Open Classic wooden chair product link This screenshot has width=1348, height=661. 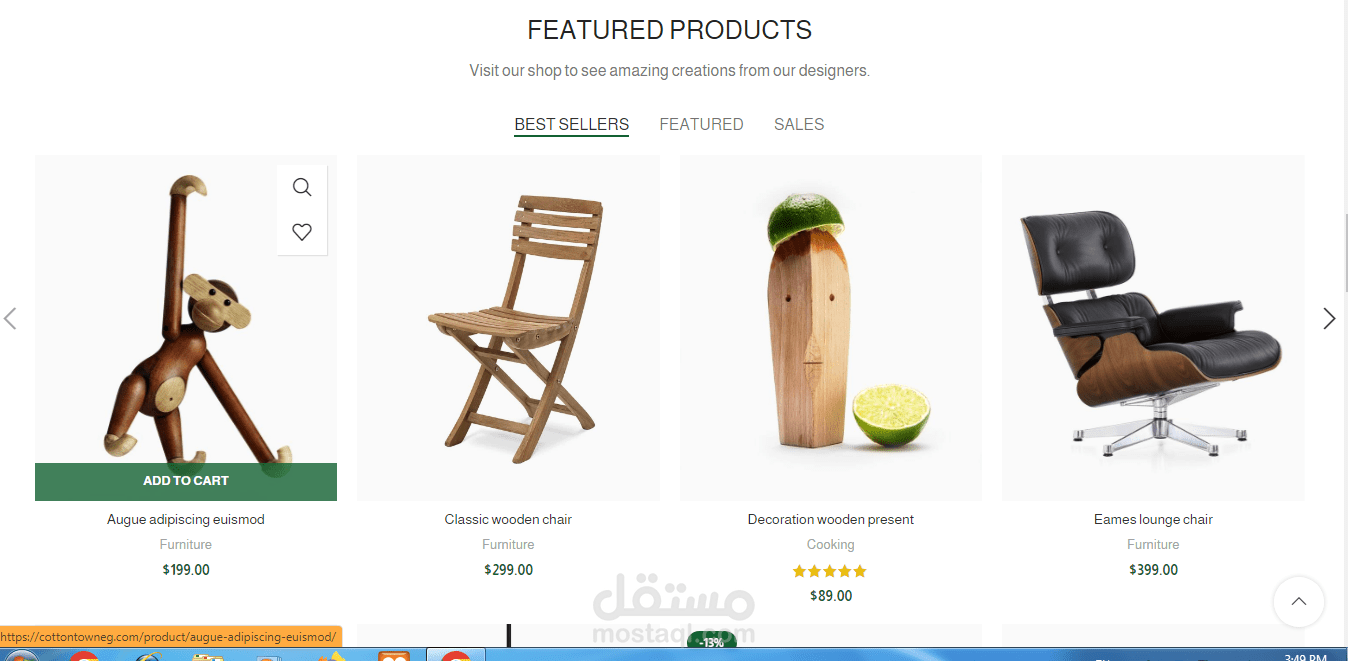point(508,519)
